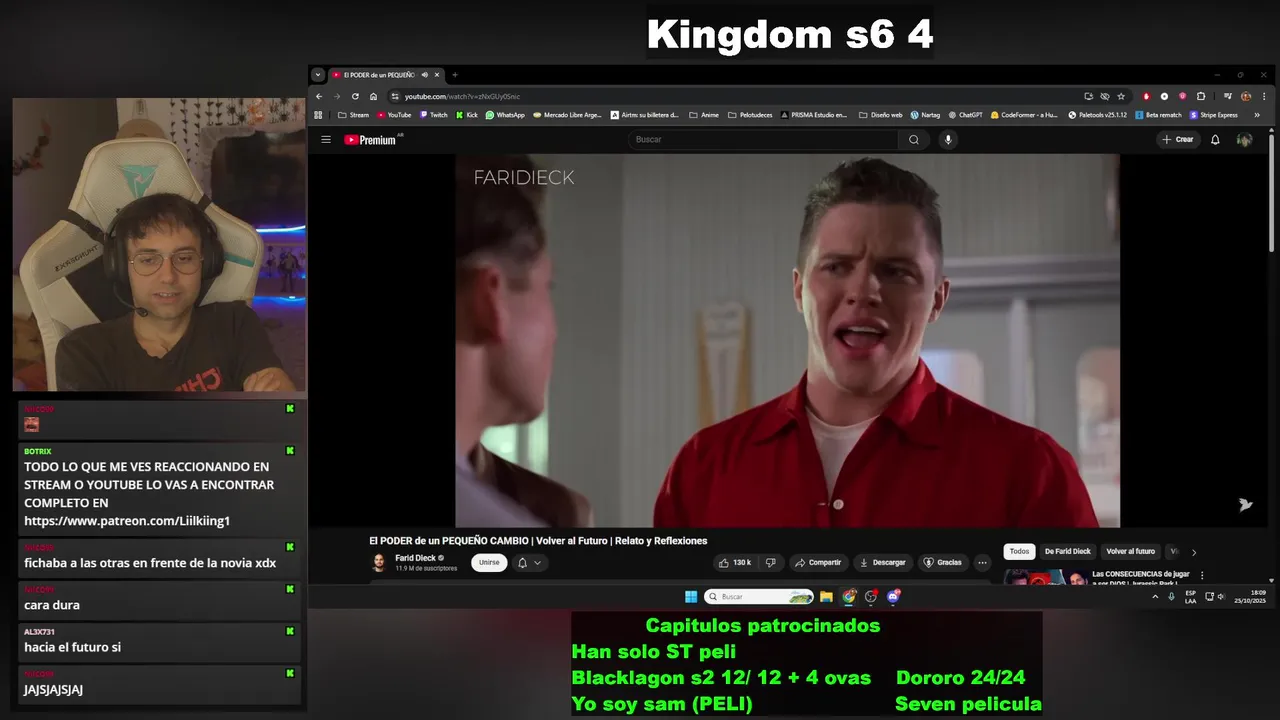This screenshot has width=1280, height=720.
Task: Click the Kick badge beside BOTRIX message
Action: [290, 451]
